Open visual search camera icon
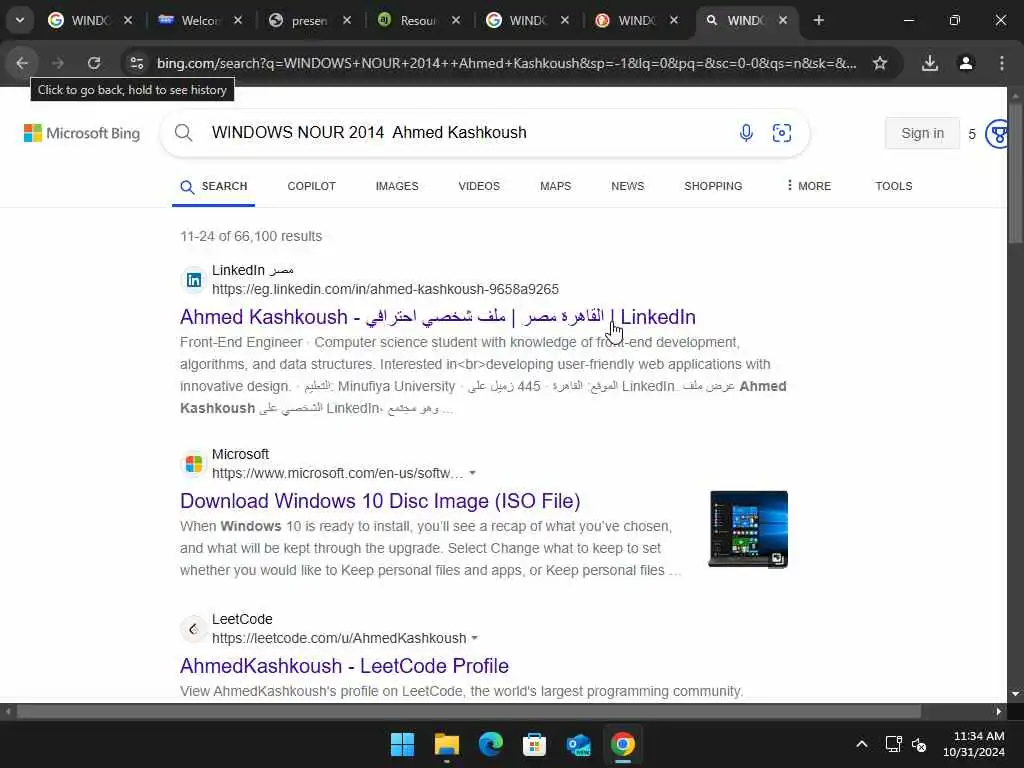 click(782, 133)
